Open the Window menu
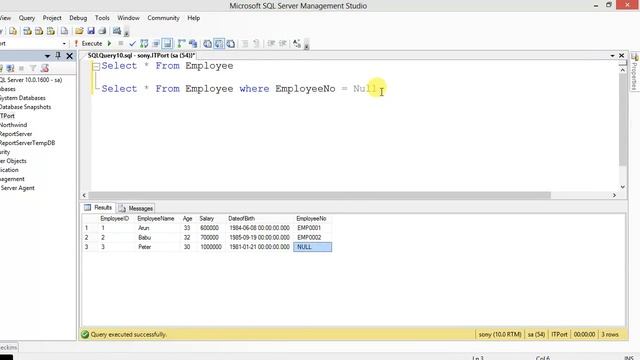 pyautogui.click(x=128, y=18)
